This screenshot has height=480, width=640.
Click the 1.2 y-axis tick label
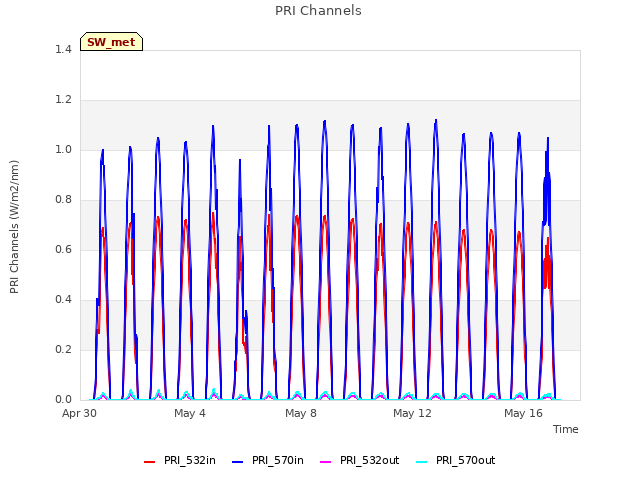coord(63,99)
